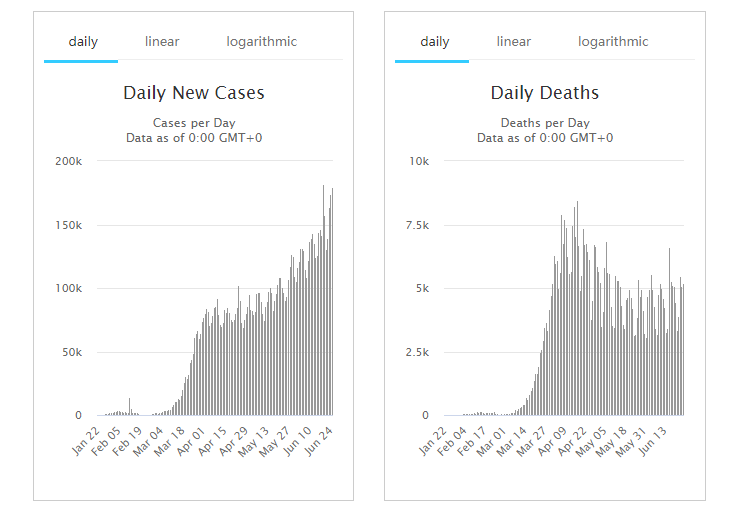Select the daily tab above Daily New Cases
Image resolution: width=742 pixels, height=530 pixels.
coord(83,42)
